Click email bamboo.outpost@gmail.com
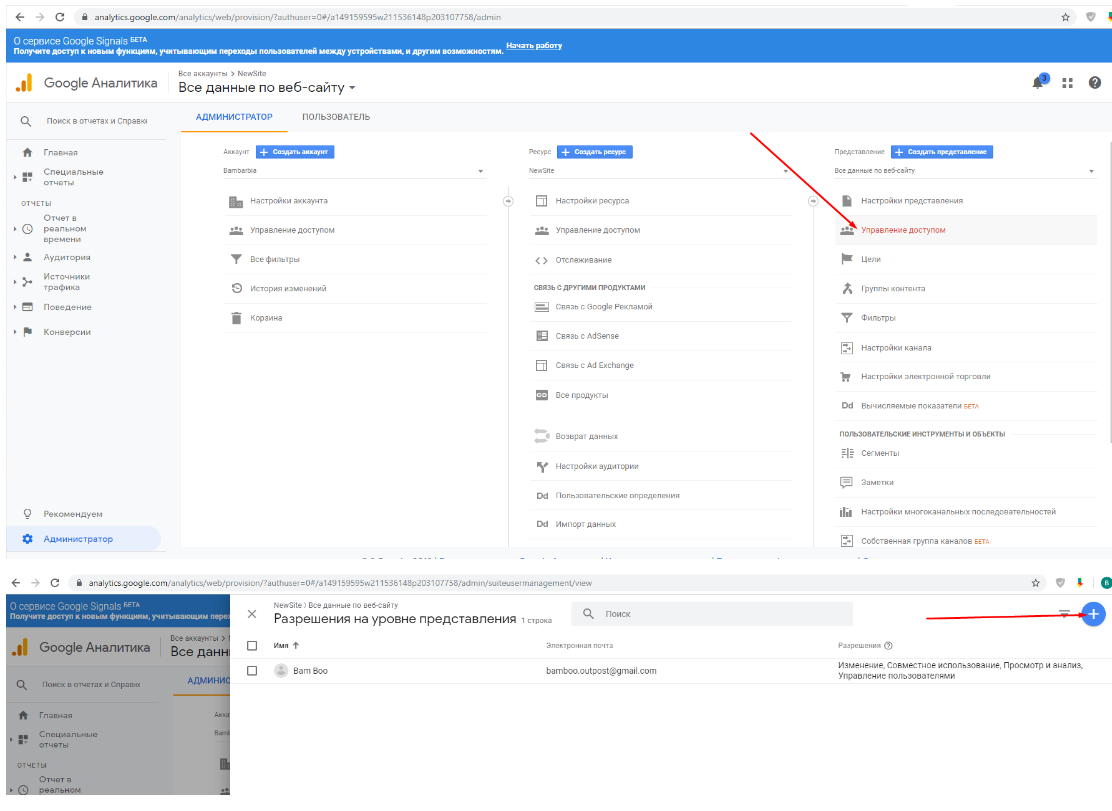Image resolution: width=1112 pixels, height=811 pixels. click(x=601, y=671)
